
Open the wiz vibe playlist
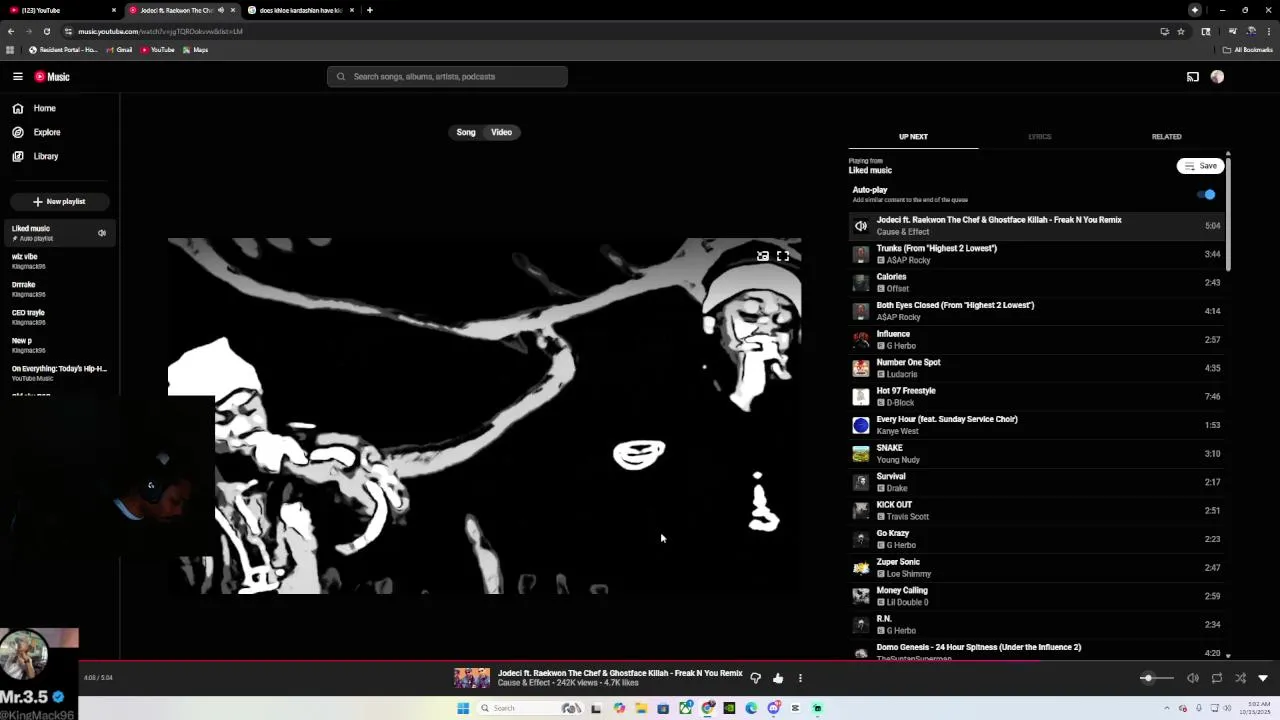click(59, 261)
